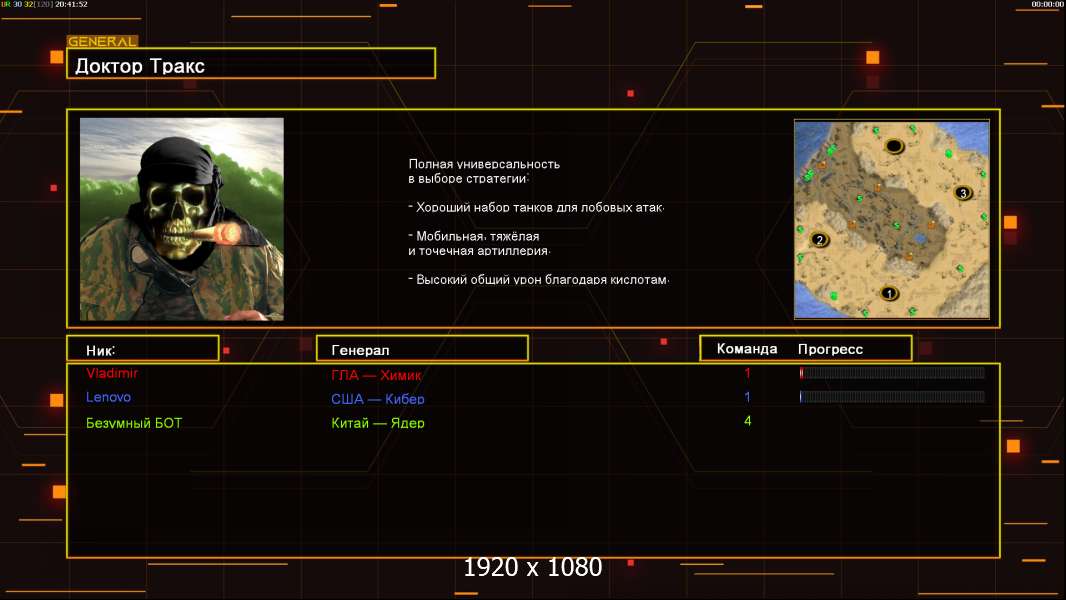Click the Команда column header
This screenshot has height=600, width=1066.
click(x=747, y=349)
